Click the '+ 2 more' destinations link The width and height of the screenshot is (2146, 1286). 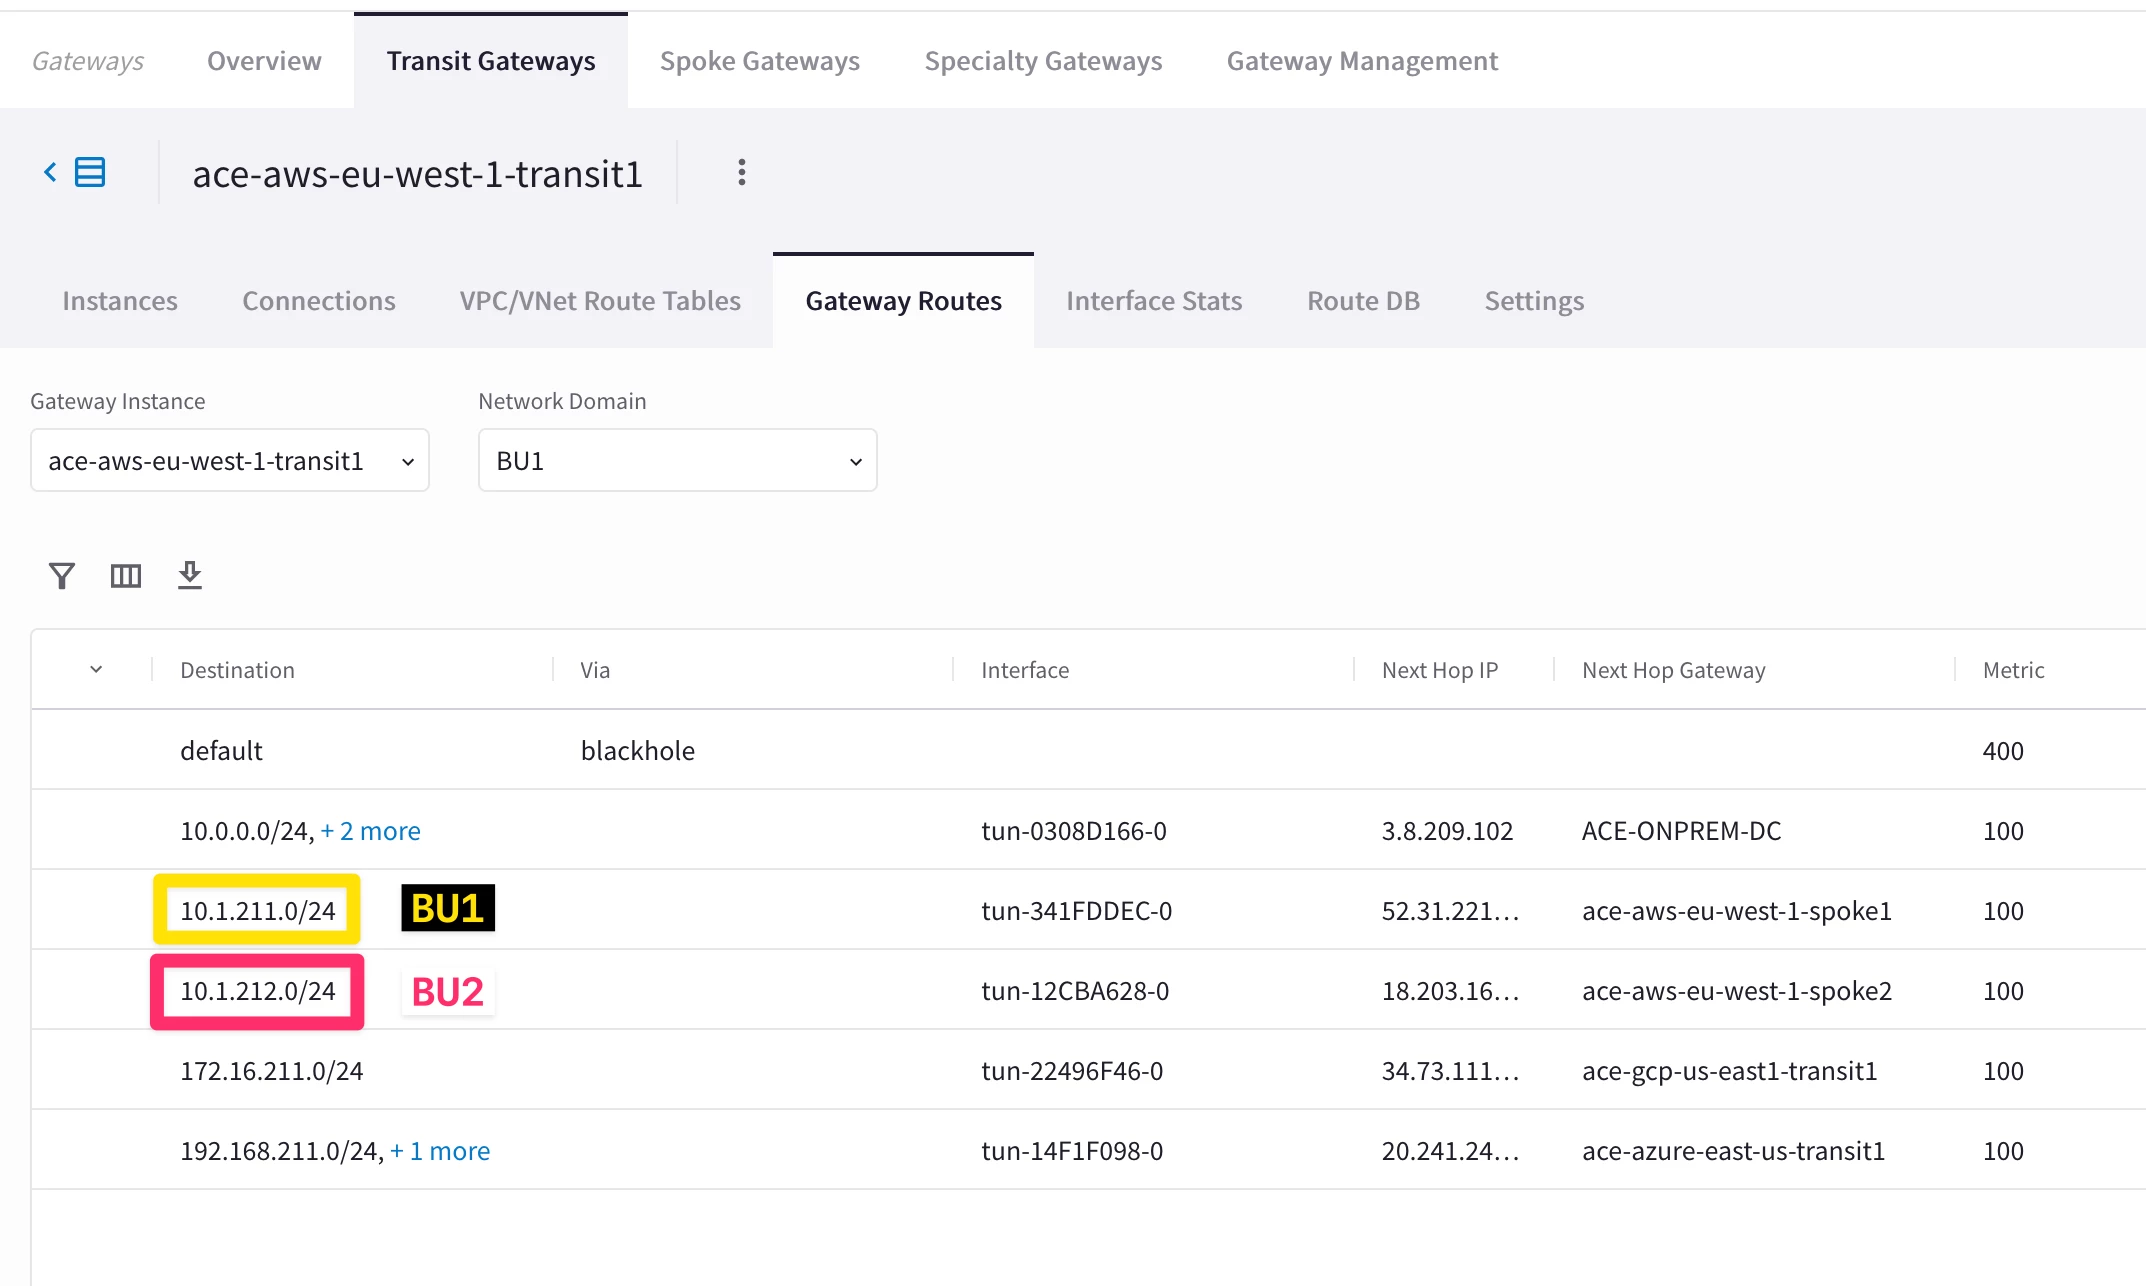(x=370, y=831)
